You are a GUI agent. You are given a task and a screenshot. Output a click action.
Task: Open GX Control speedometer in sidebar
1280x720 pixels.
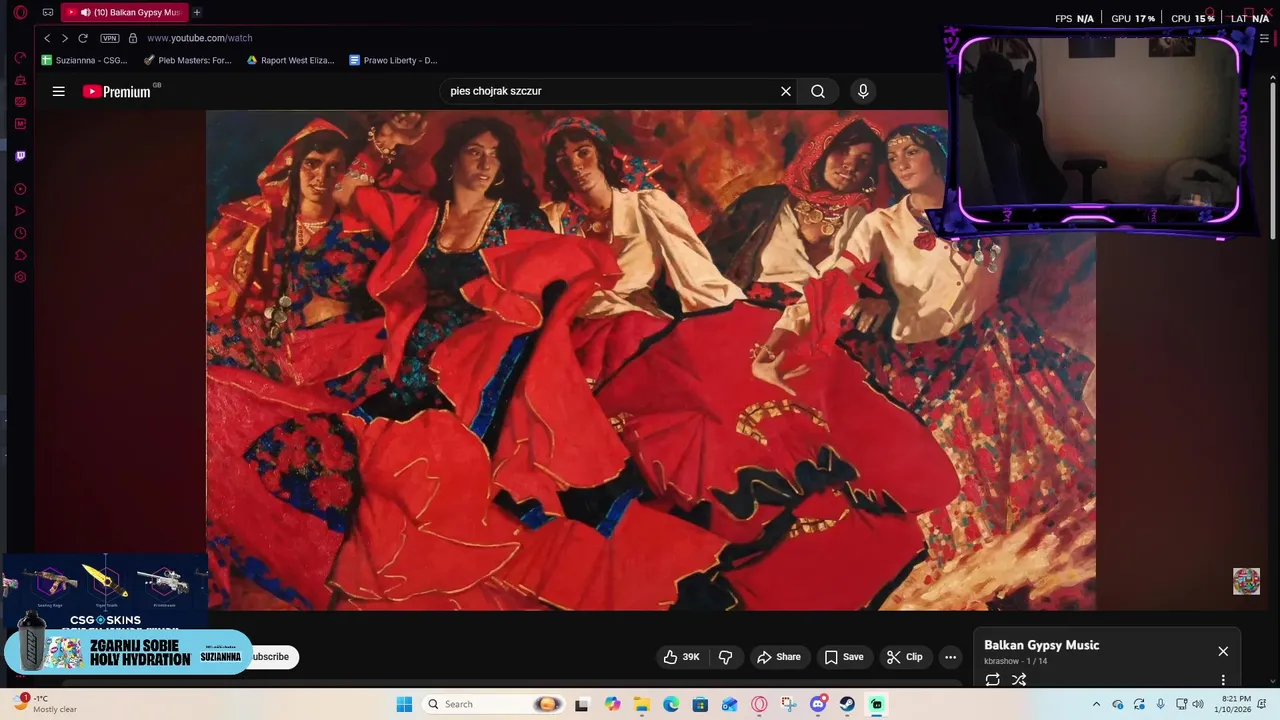click(x=20, y=58)
